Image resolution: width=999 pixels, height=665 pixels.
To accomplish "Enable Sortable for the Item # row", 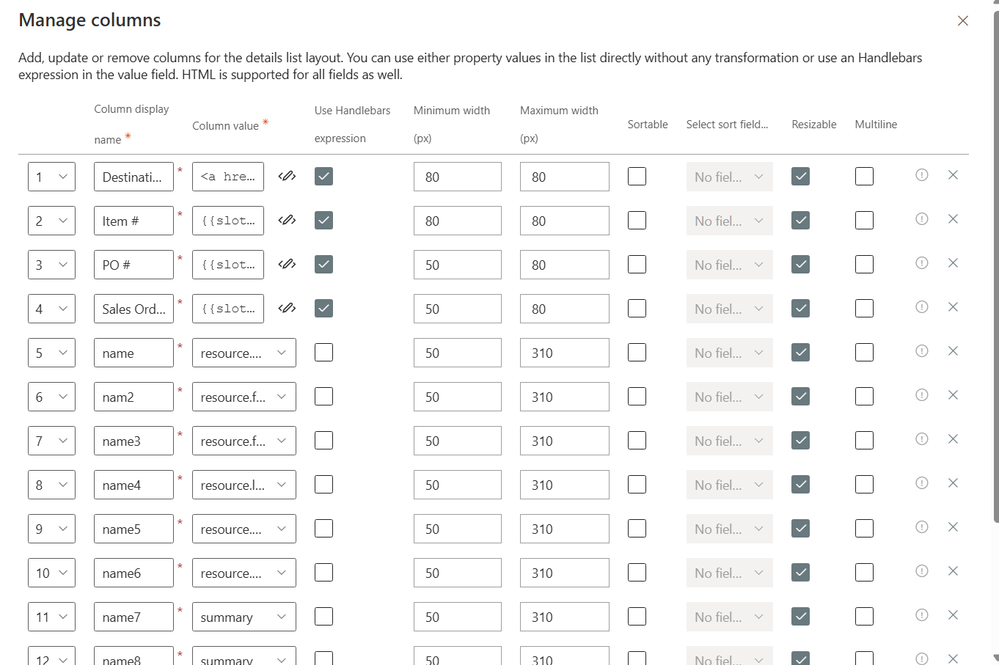I will click(x=637, y=221).
